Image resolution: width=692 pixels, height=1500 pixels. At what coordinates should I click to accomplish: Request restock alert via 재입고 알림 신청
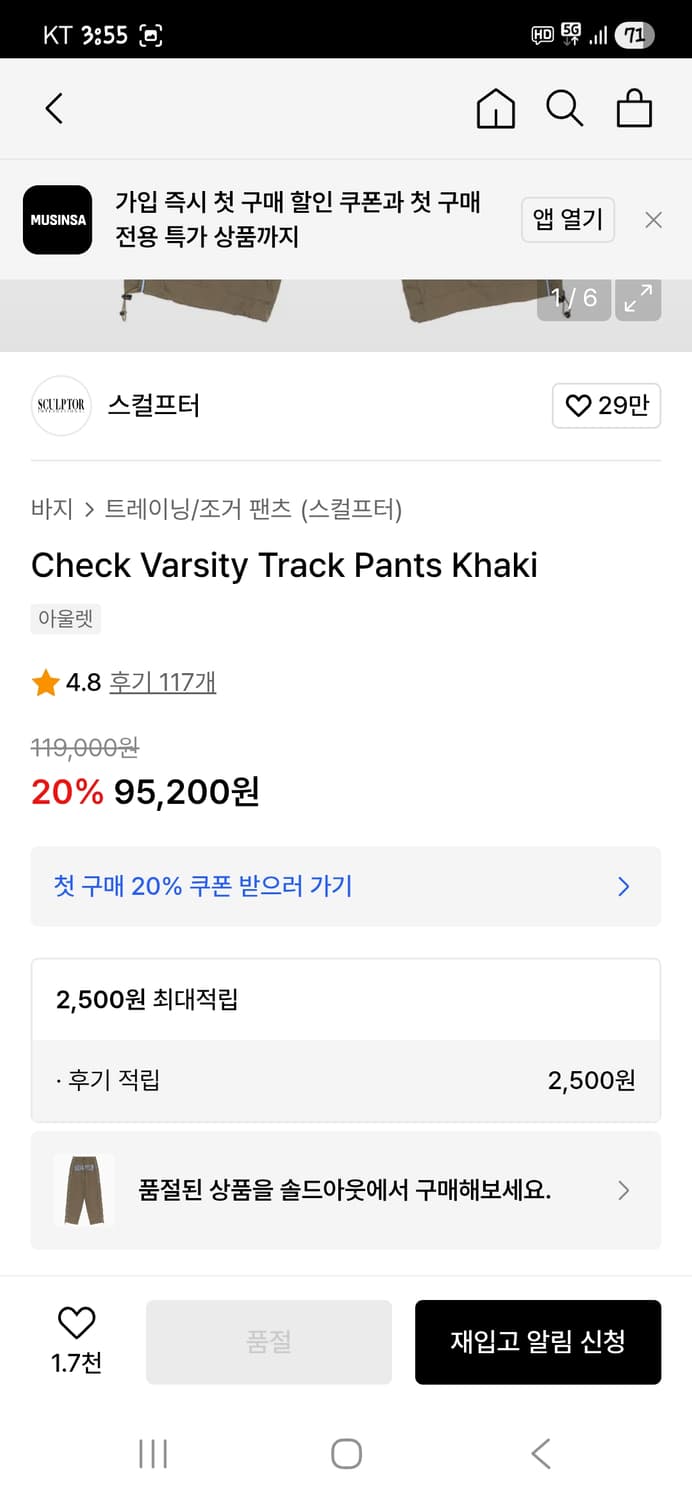[538, 1341]
